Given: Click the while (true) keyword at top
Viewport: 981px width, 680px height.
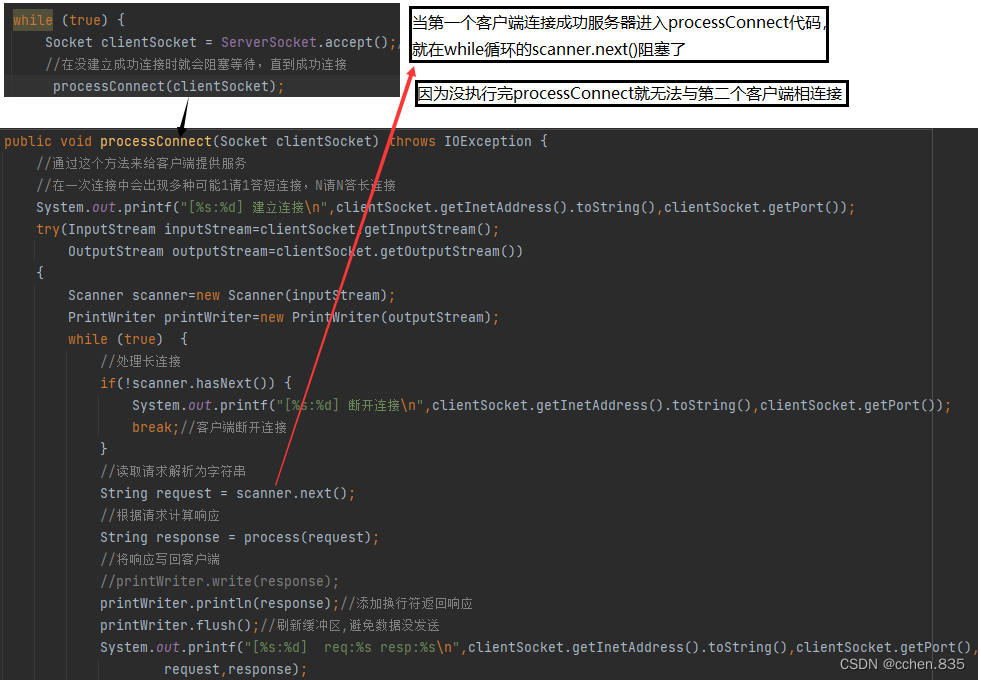Looking at the screenshot, I should 32,19.
